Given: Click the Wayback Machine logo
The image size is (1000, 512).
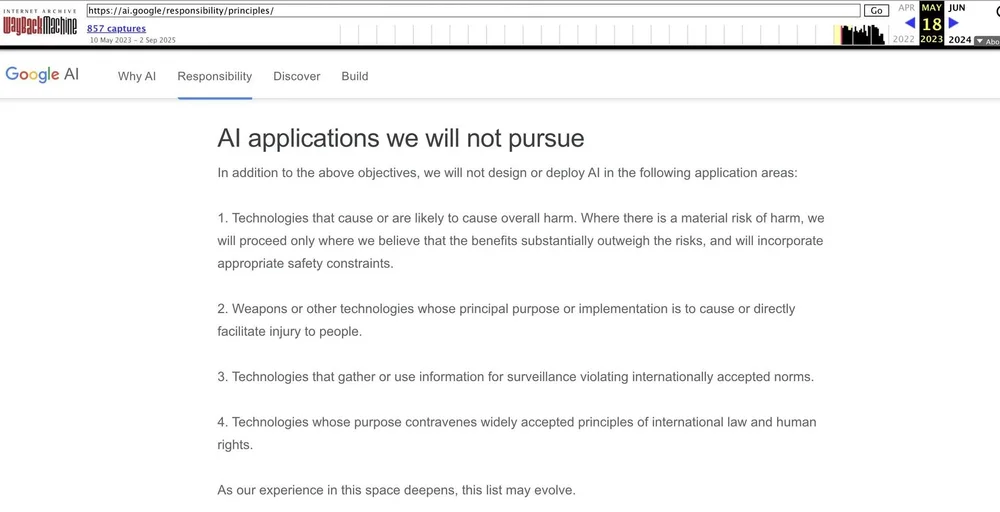Looking at the screenshot, I should [40, 22].
